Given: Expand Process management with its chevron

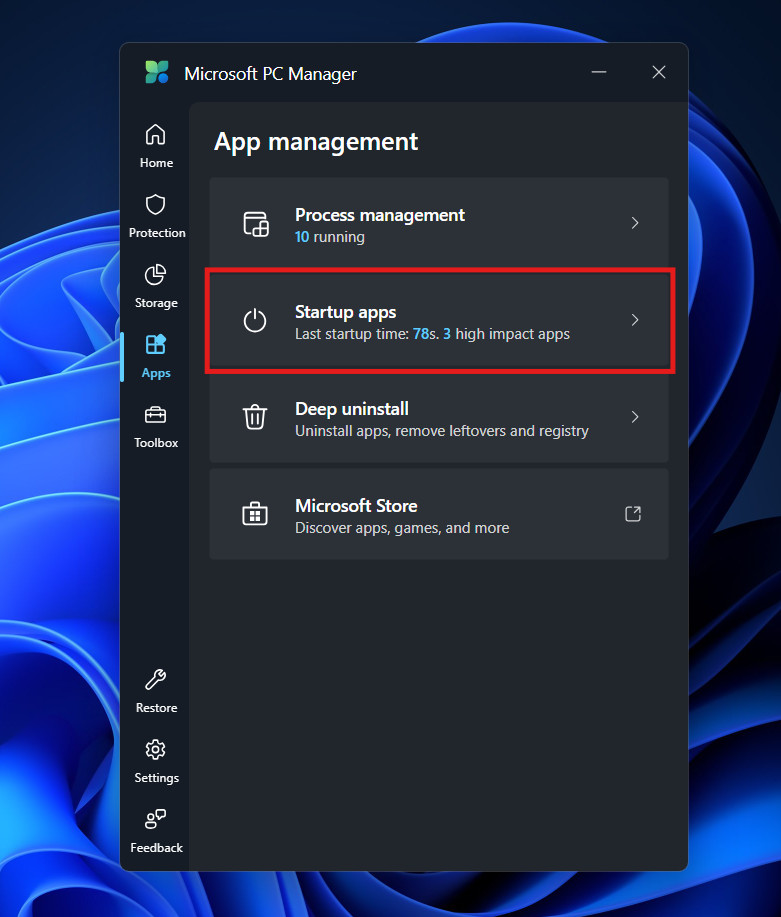Looking at the screenshot, I should pos(635,223).
